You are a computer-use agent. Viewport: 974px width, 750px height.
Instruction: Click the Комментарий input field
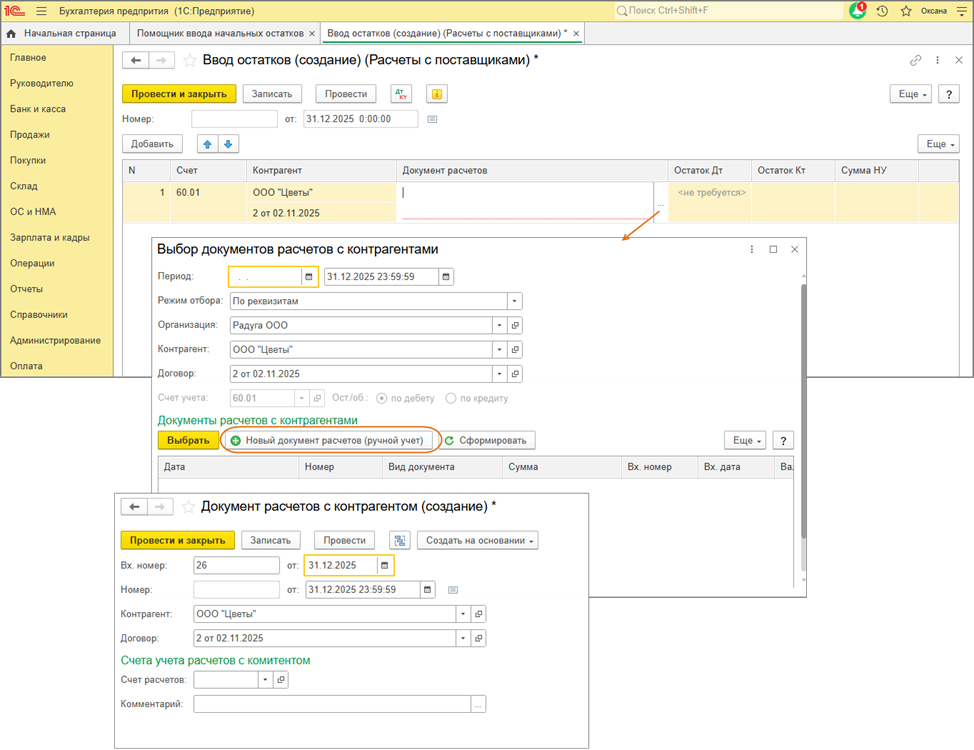[x=333, y=704]
